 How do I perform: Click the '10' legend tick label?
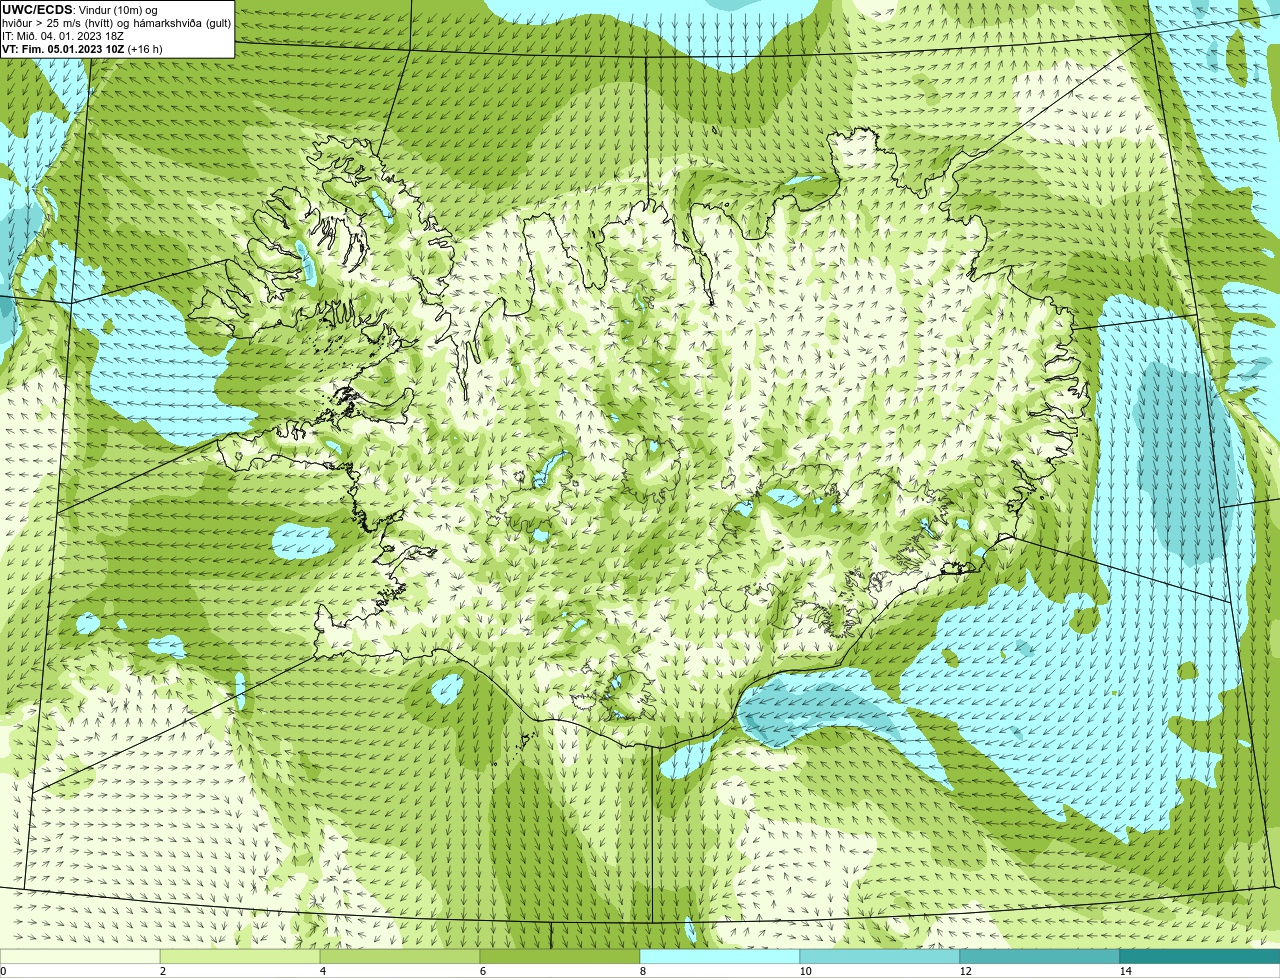805,971
